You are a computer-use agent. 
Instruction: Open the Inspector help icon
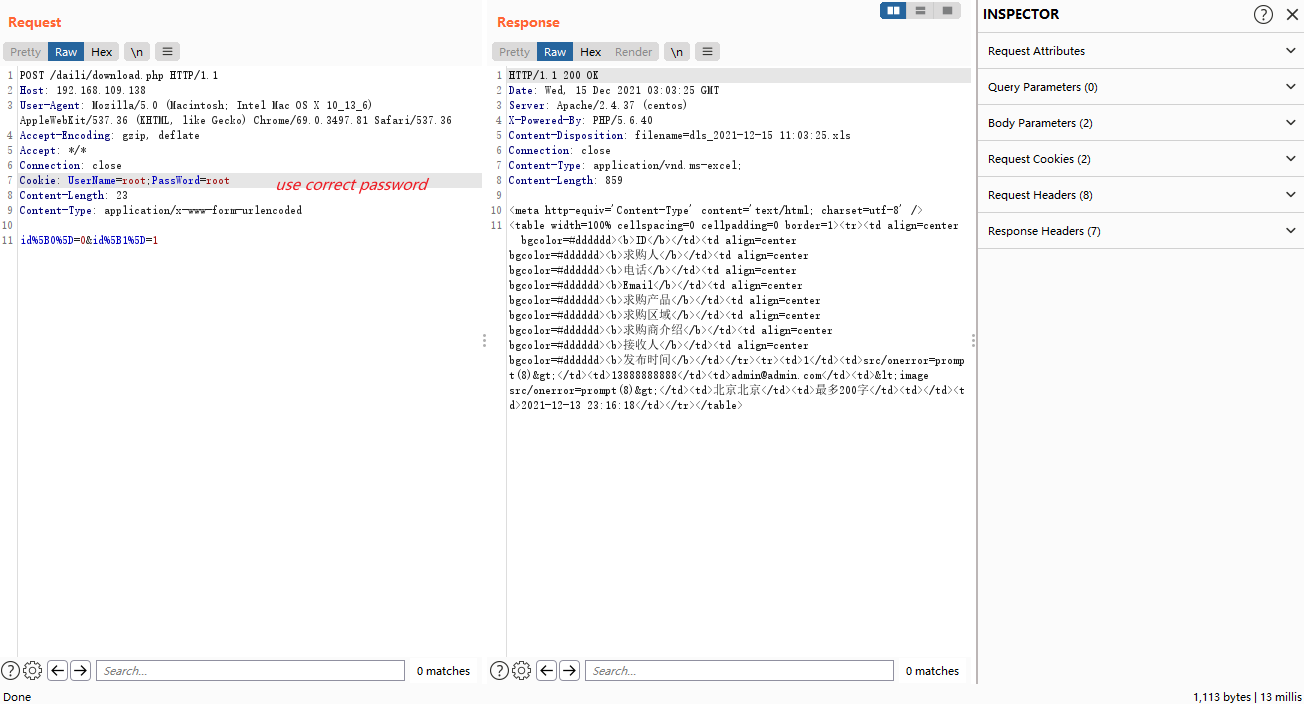click(x=1264, y=14)
